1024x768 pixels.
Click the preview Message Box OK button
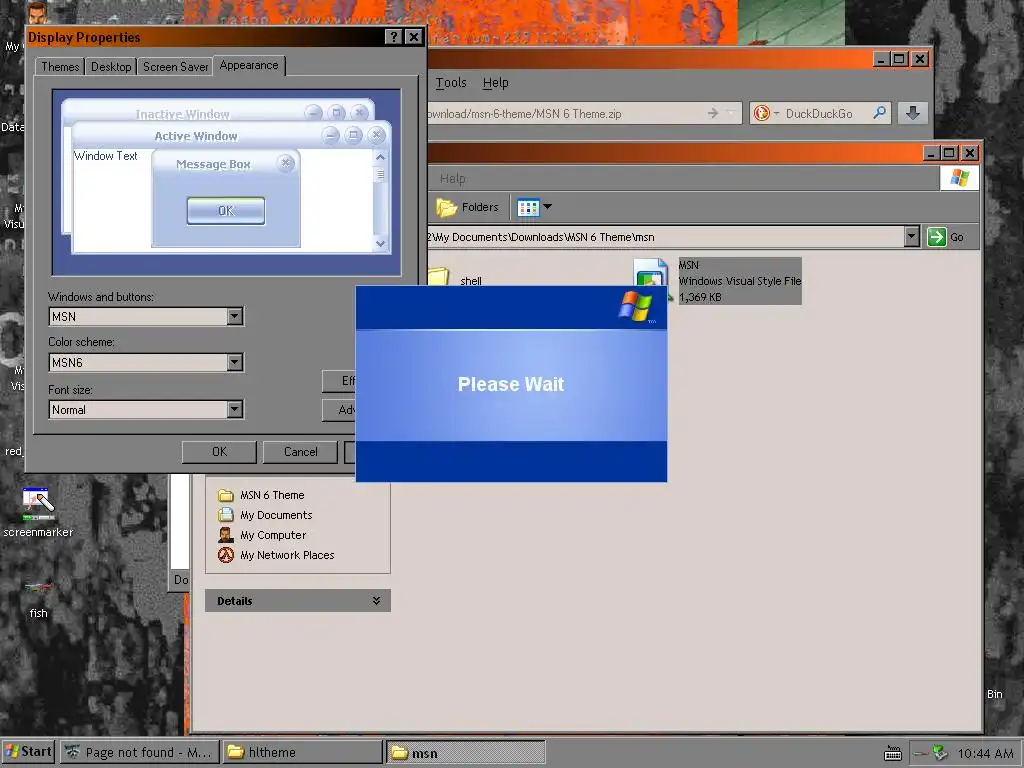coord(226,211)
